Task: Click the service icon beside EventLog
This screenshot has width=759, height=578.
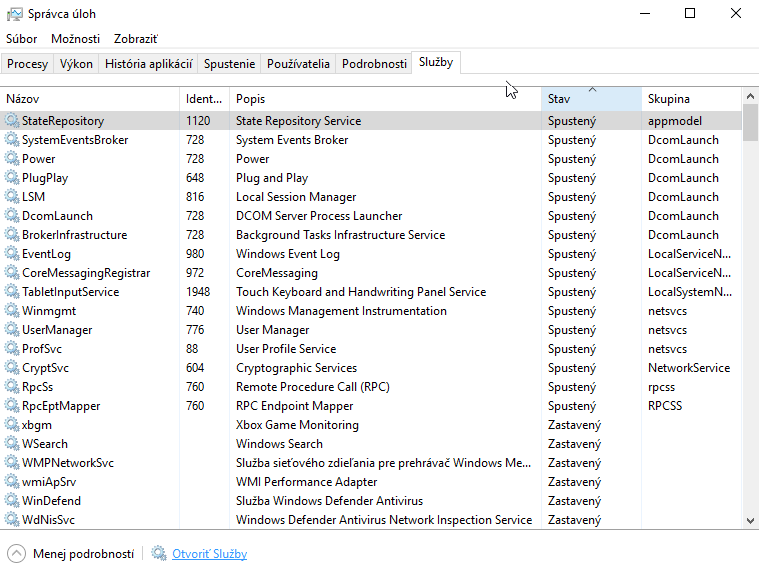Action: tap(12, 254)
